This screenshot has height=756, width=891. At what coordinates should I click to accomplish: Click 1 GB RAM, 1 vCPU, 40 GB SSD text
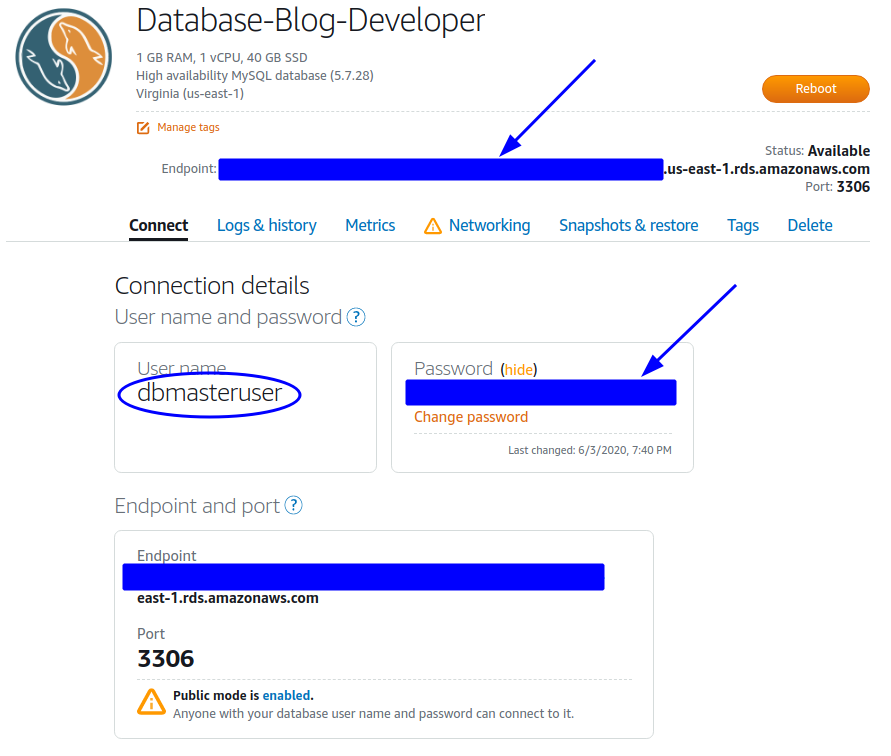tap(222, 57)
